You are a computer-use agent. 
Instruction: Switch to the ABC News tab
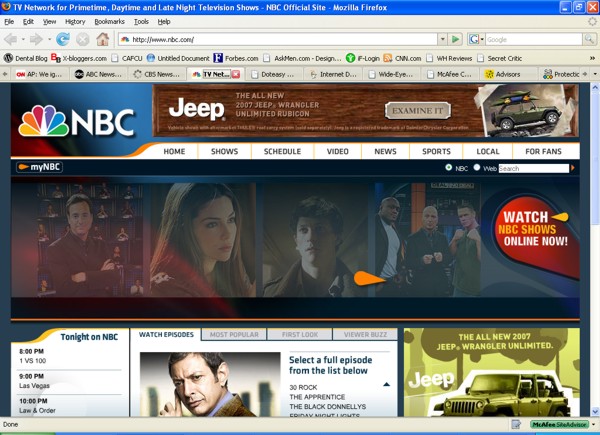pos(99,74)
